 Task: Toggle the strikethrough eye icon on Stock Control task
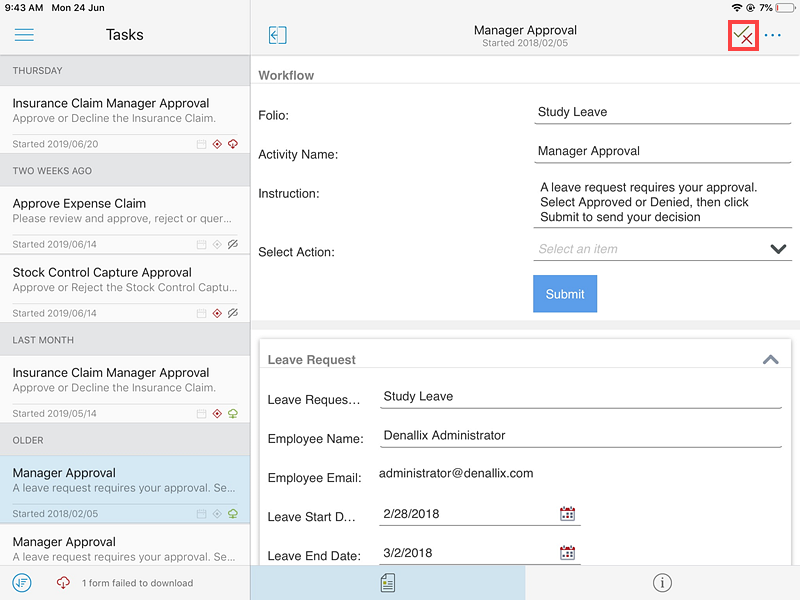tap(234, 313)
